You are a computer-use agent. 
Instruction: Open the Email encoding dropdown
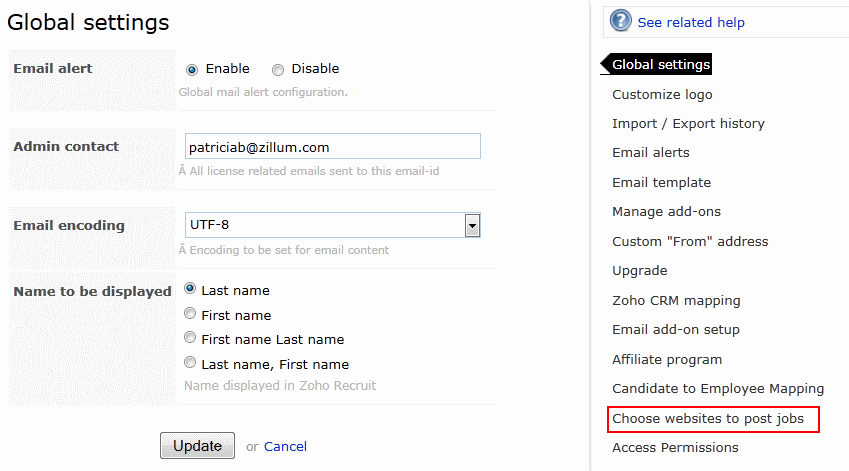[472, 225]
